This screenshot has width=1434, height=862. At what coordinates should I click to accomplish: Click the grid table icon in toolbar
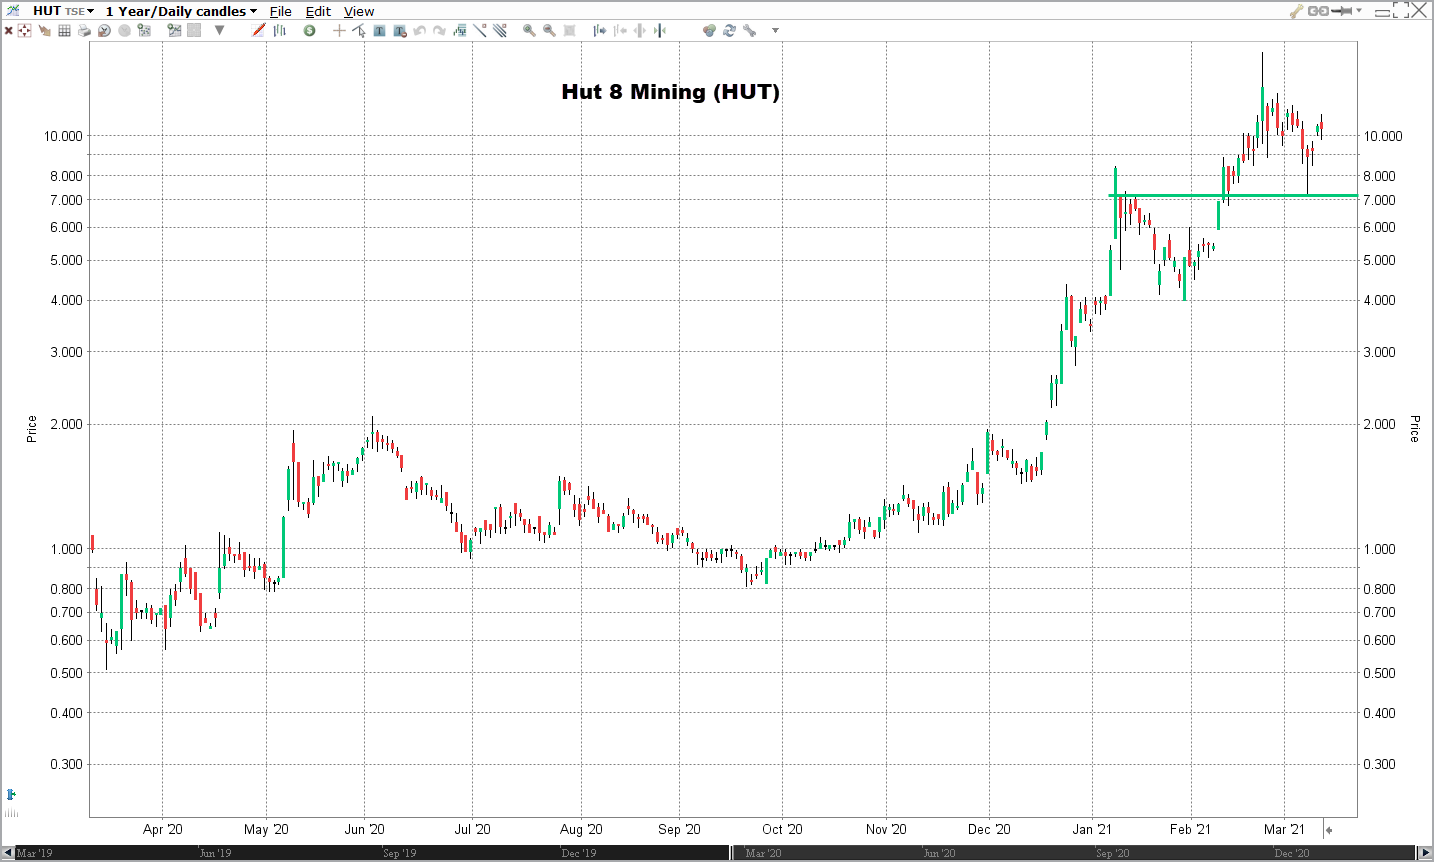[x=64, y=31]
